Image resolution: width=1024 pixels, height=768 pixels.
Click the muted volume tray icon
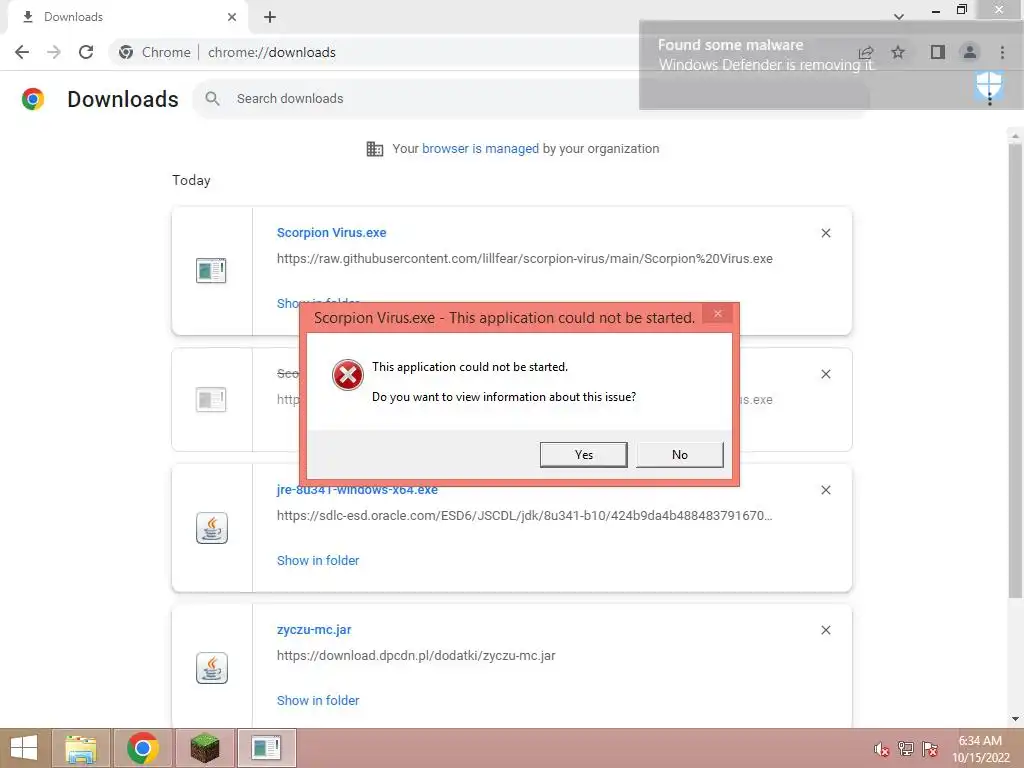(882, 749)
